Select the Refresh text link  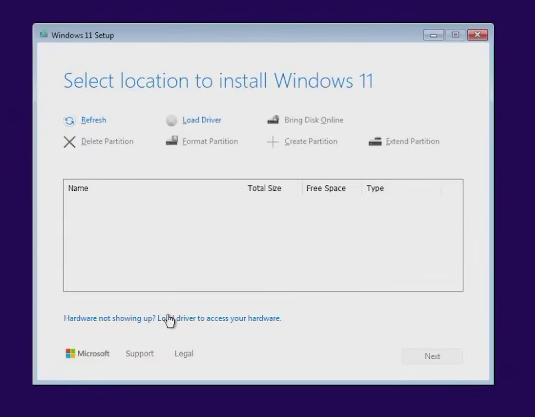[x=93, y=120]
